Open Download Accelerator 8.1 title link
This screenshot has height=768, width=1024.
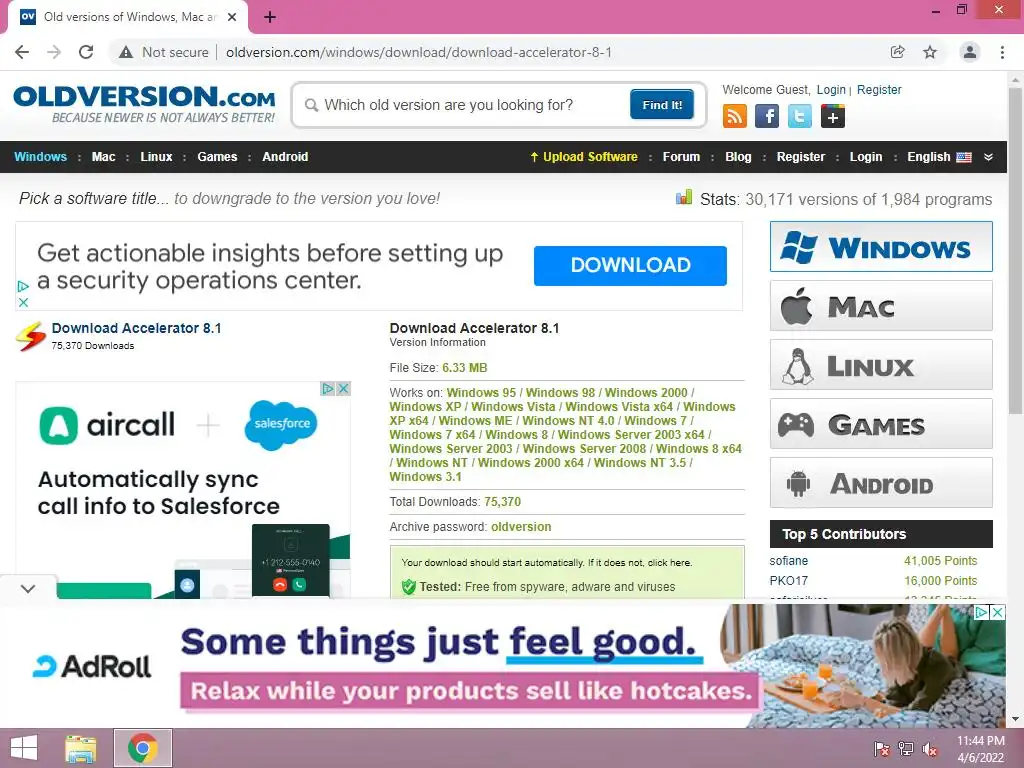(136, 328)
